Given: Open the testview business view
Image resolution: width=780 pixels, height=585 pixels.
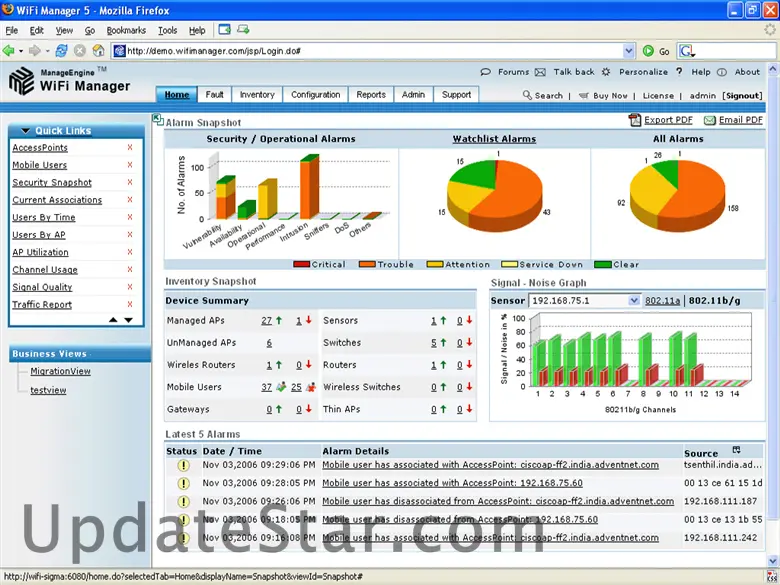Looking at the screenshot, I should coord(48,390).
